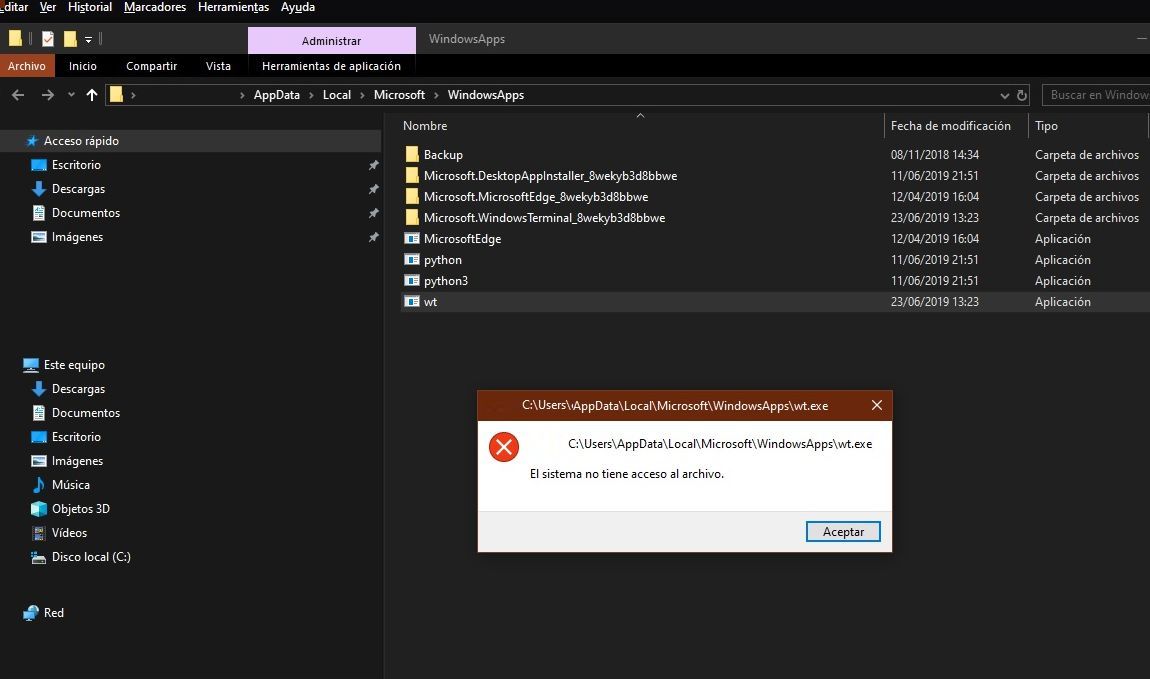Go up one folder level
Viewport: 1150px width, 679px height.
[92, 95]
